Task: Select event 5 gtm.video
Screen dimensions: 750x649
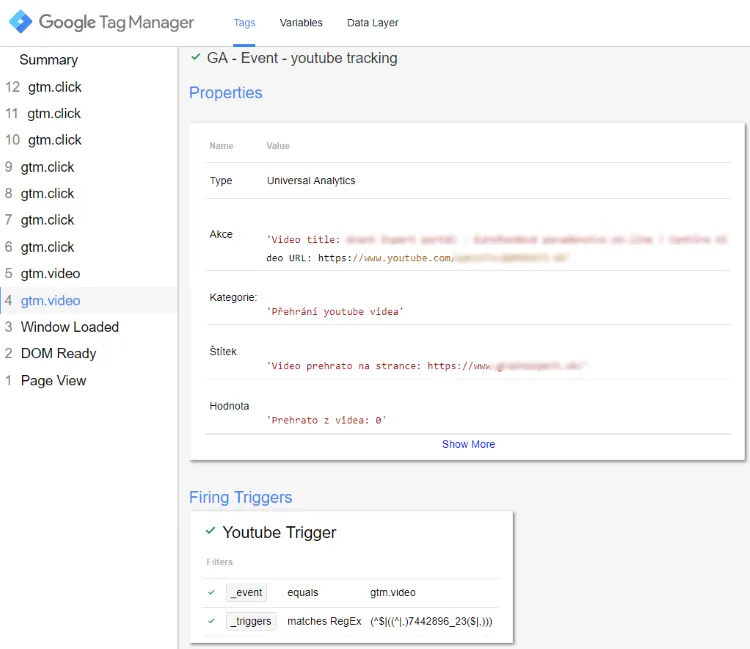Action: 88,273
